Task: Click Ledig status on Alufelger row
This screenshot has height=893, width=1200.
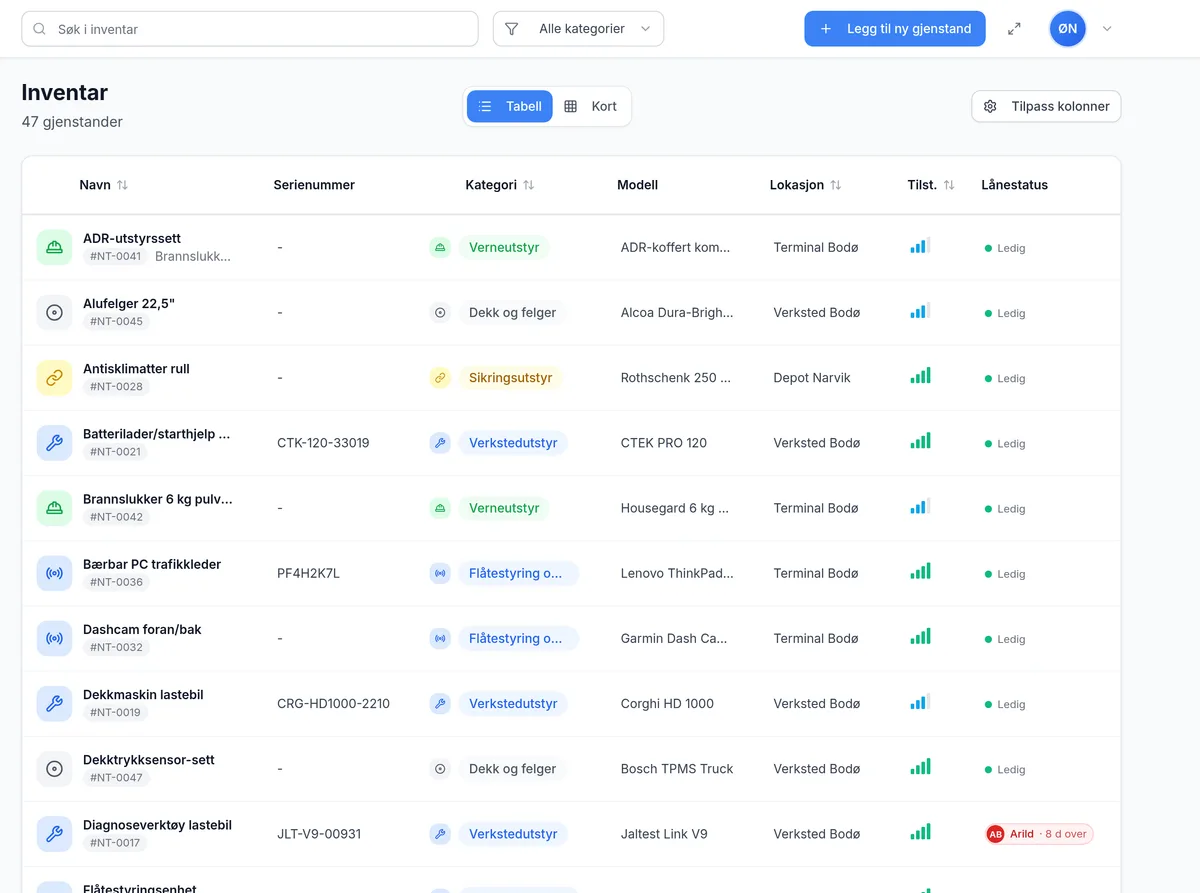Action: coord(1005,313)
